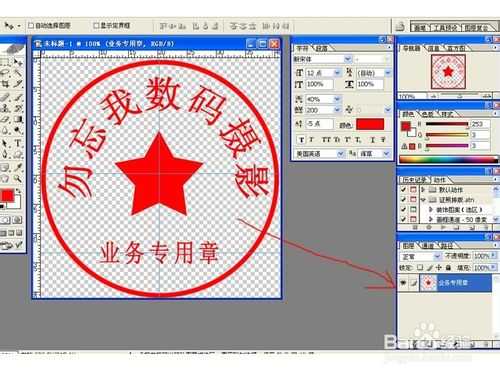Expand the 装饰图案(选区) action
Screen dimensions: 500x375
[431, 209]
